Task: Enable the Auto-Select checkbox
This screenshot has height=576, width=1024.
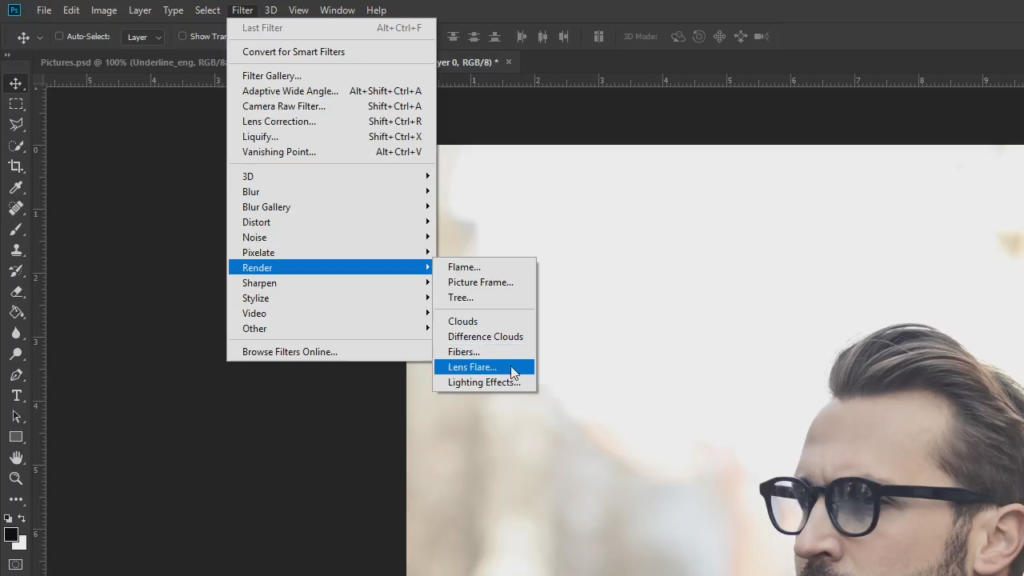Action: pyautogui.click(x=59, y=37)
